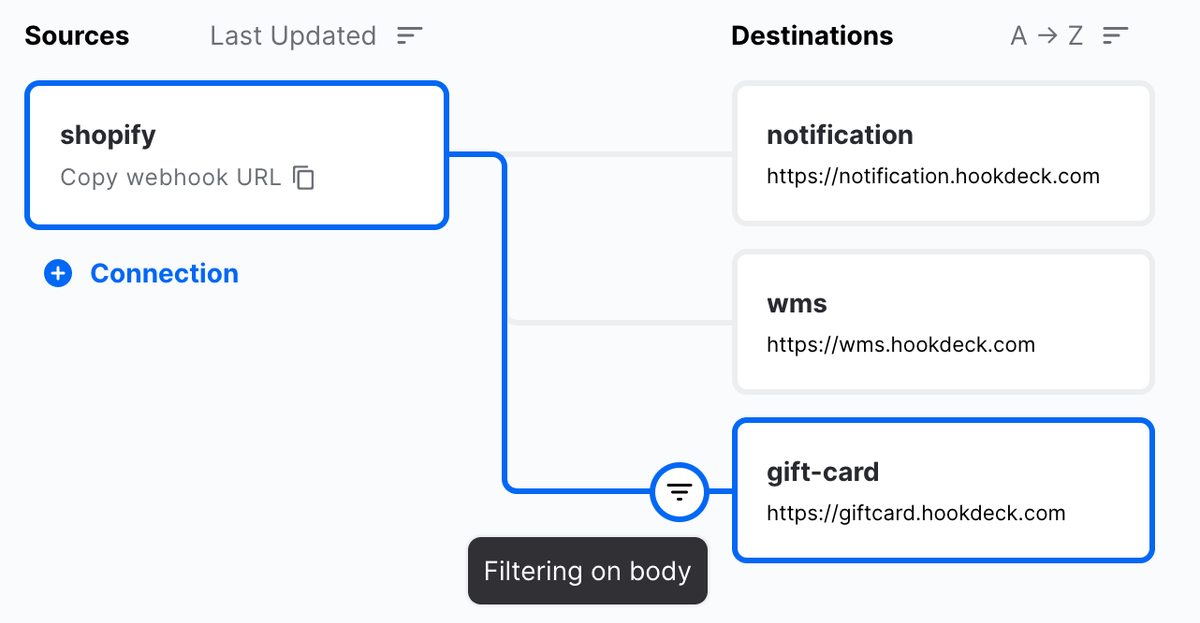The width and height of the screenshot is (1200, 623).
Task: Click the sort icon beside Last Updated
Action: (x=410, y=36)
